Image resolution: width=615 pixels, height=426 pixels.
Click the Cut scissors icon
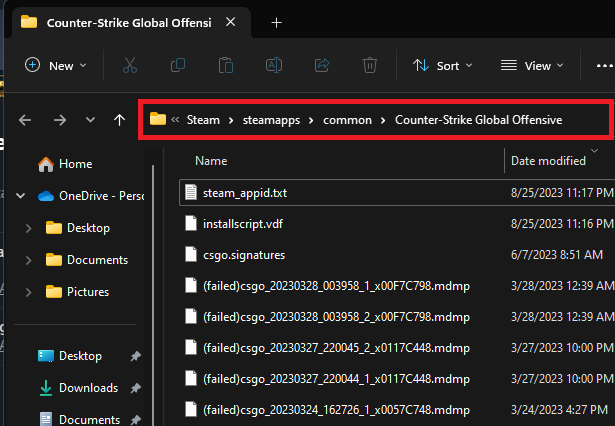[130, 65]
